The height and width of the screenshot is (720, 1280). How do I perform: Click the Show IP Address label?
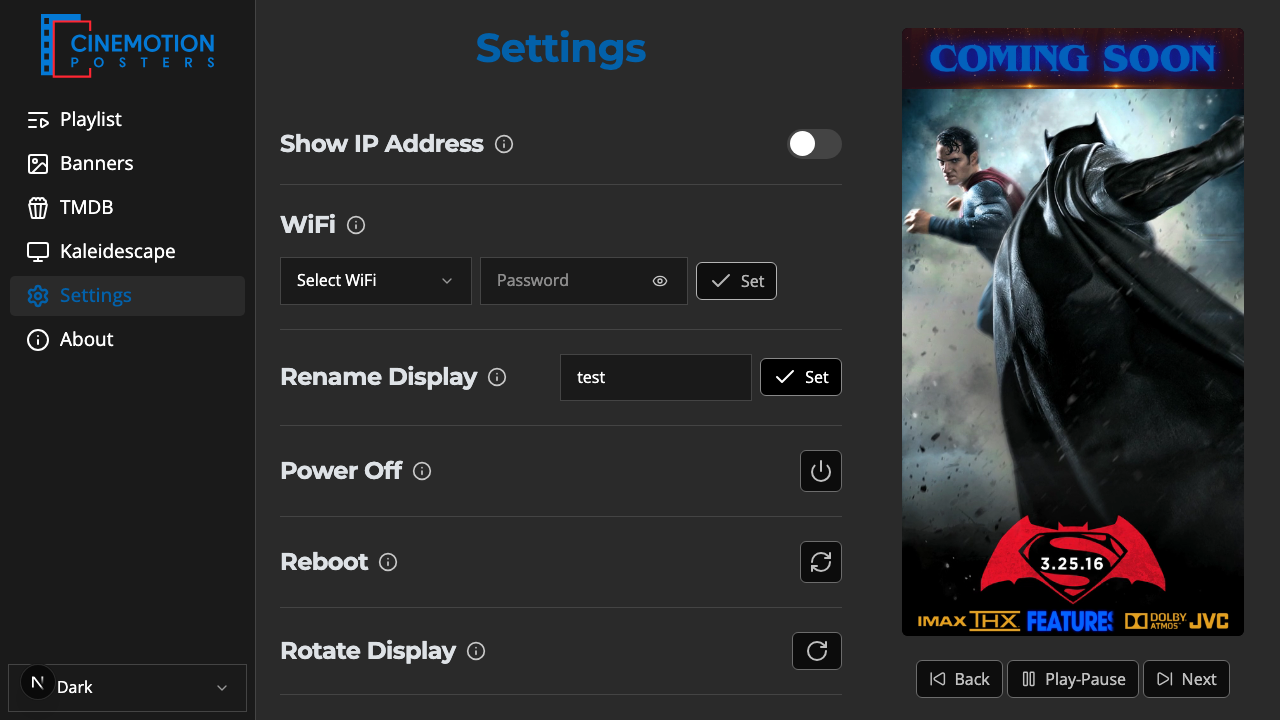coord(382,144)
